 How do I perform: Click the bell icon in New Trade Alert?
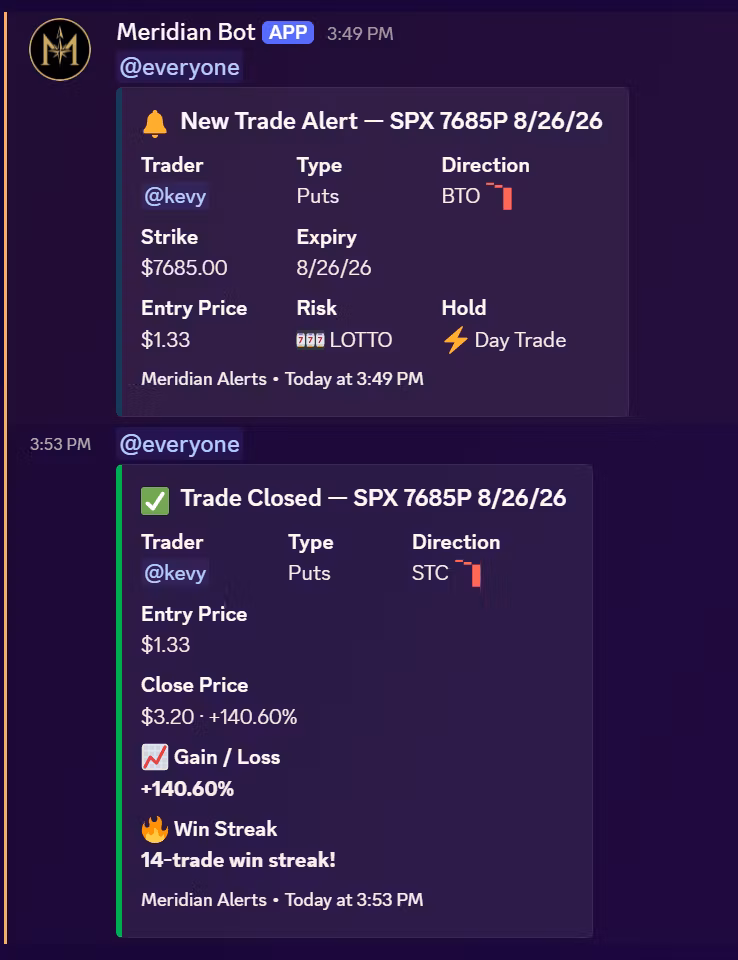click(x=155, y=123)
